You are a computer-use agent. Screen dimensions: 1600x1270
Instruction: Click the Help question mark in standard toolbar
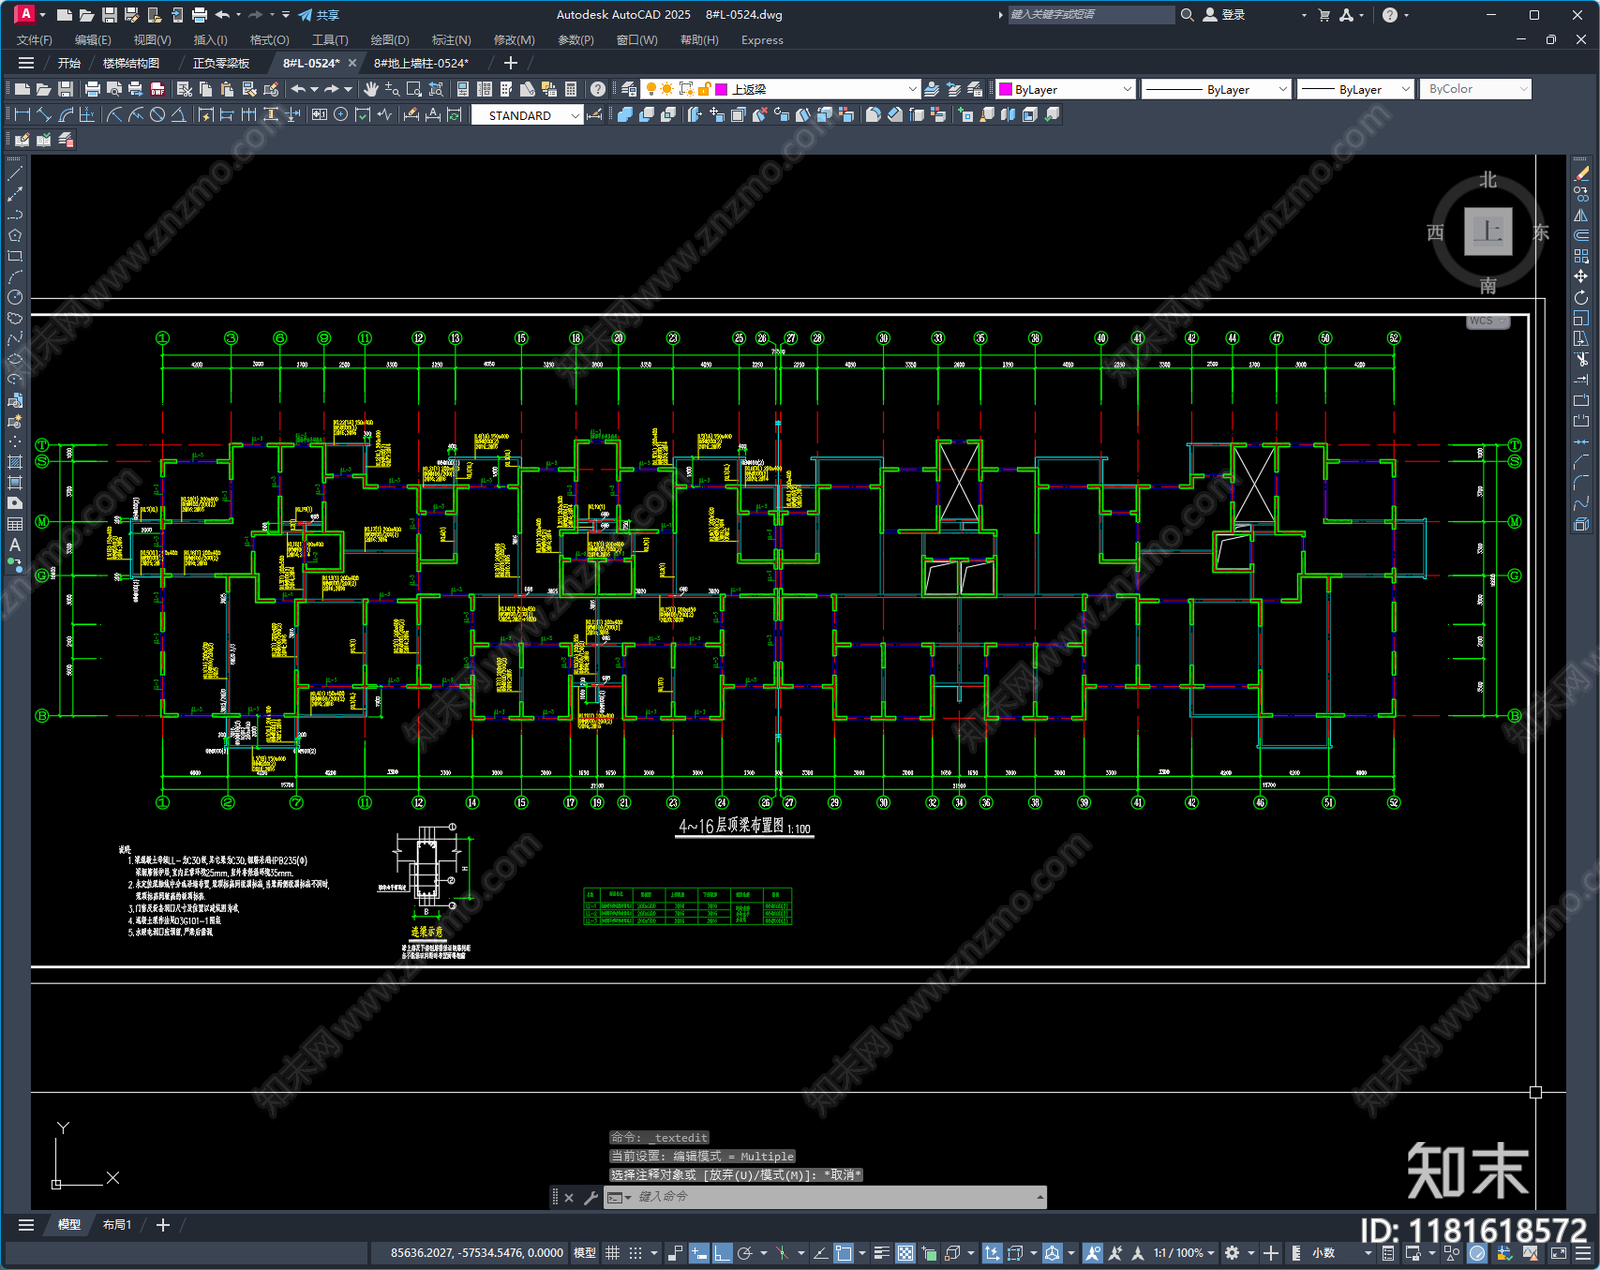598,89
